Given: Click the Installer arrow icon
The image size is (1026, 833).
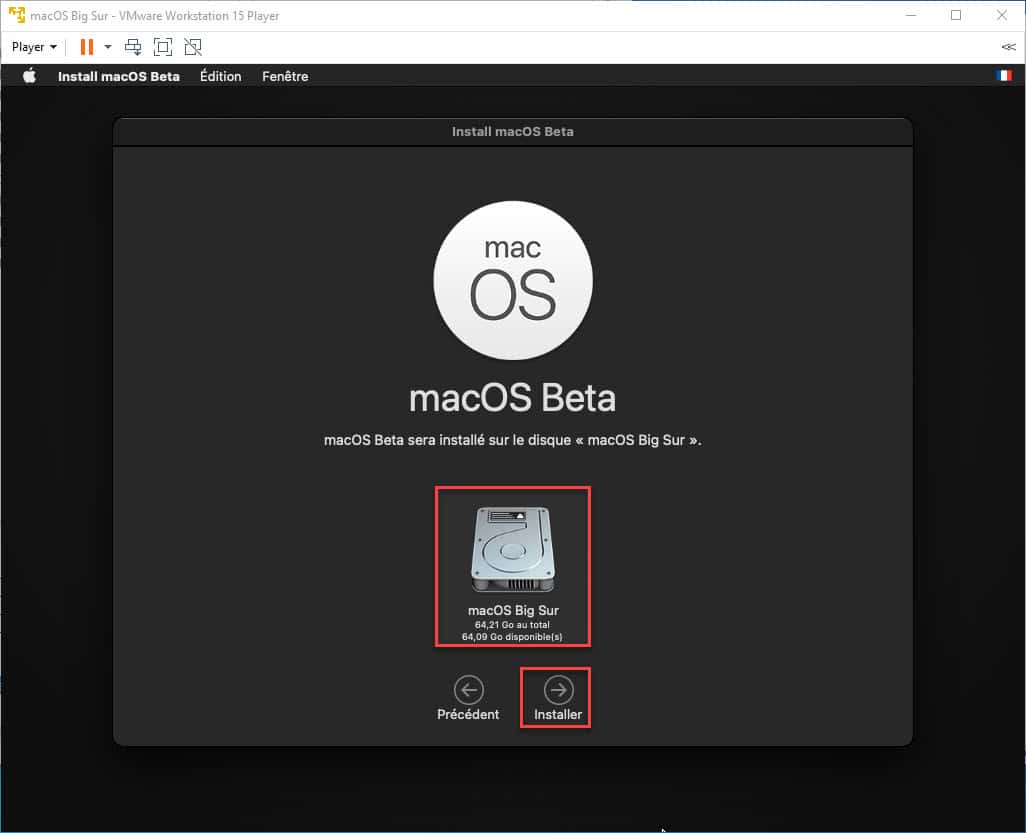Looking at the screenshot, I should coord(558,689).
